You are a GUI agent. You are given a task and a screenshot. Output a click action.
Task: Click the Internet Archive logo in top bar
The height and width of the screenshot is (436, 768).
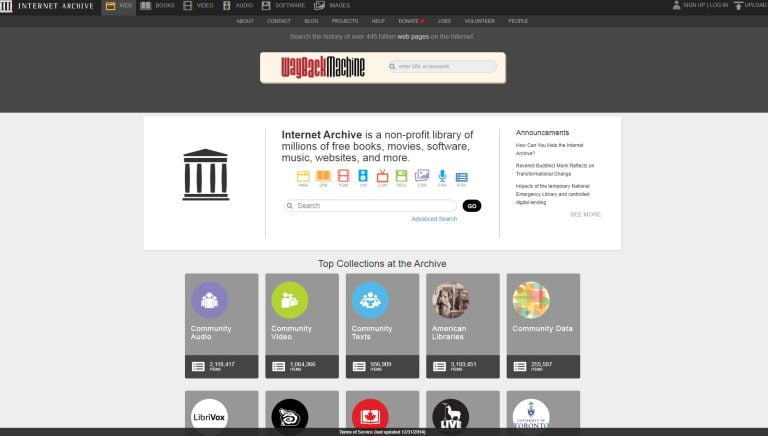[47, 6]
